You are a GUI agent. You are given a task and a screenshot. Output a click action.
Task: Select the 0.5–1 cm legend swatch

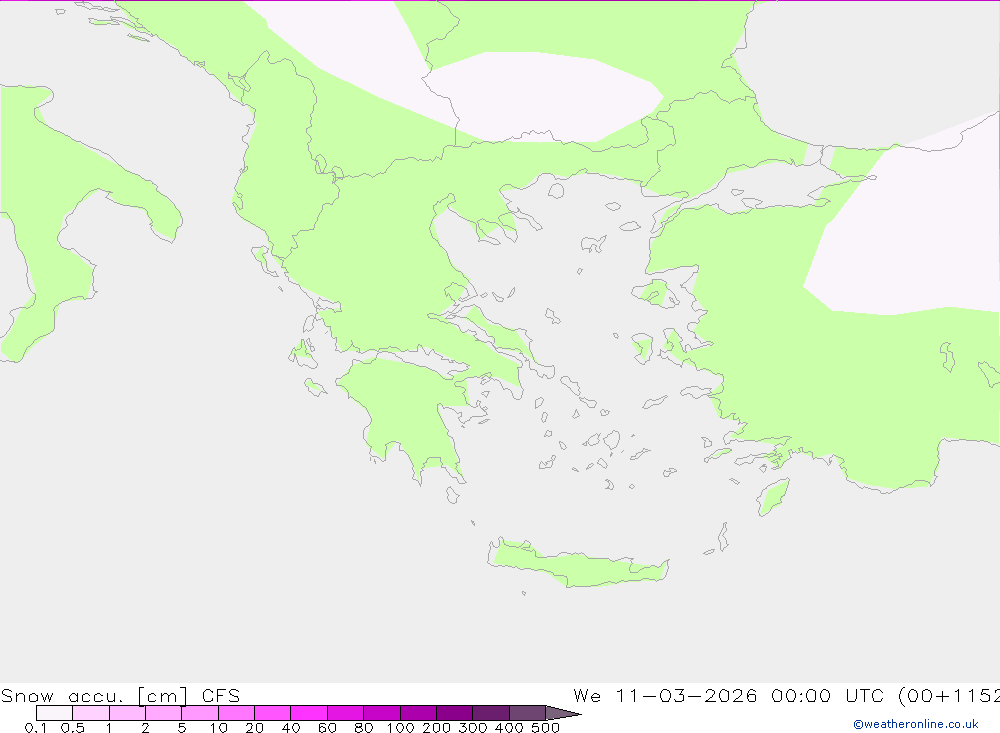(x=91, y=713)
